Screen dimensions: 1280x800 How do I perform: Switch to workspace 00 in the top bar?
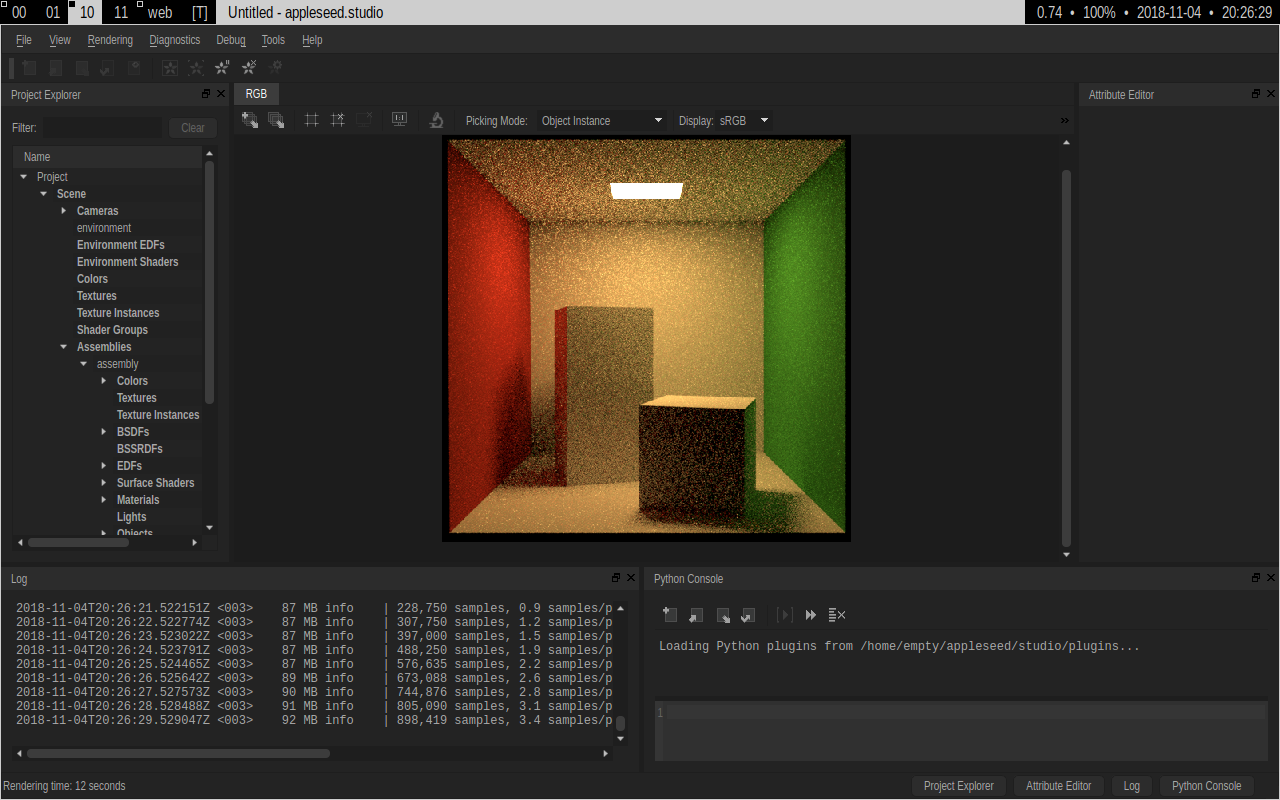19,13
